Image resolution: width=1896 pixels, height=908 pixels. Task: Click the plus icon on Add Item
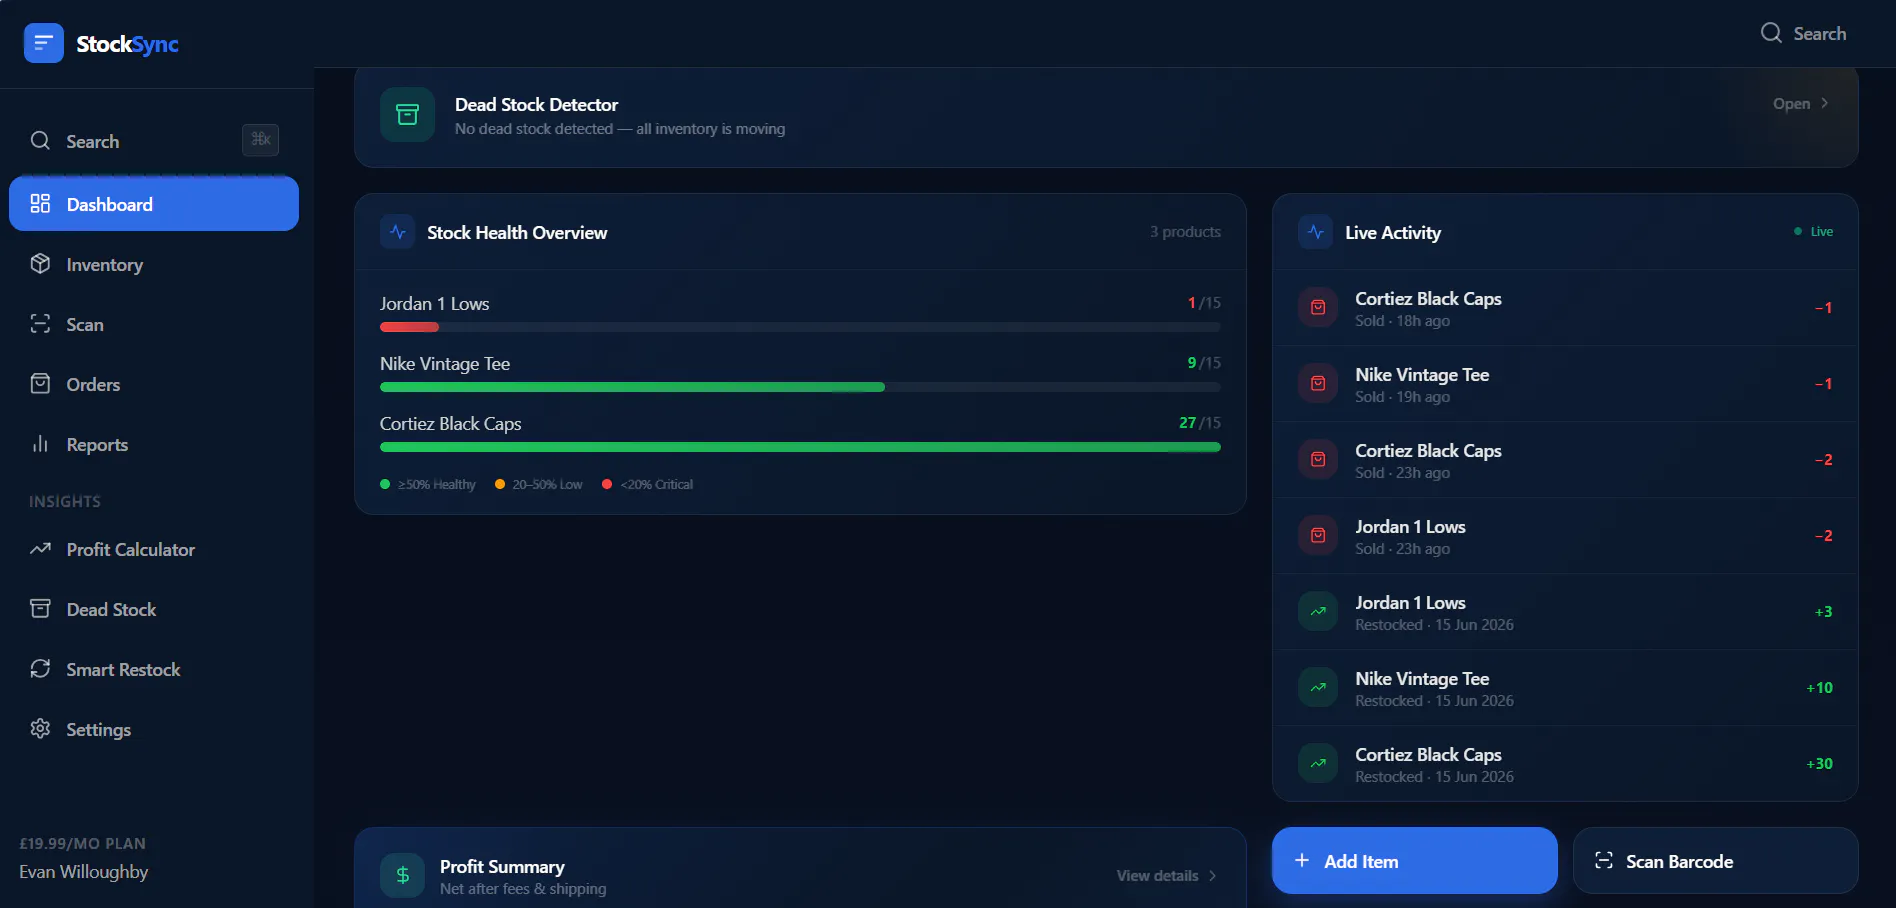click(1302, 860)
